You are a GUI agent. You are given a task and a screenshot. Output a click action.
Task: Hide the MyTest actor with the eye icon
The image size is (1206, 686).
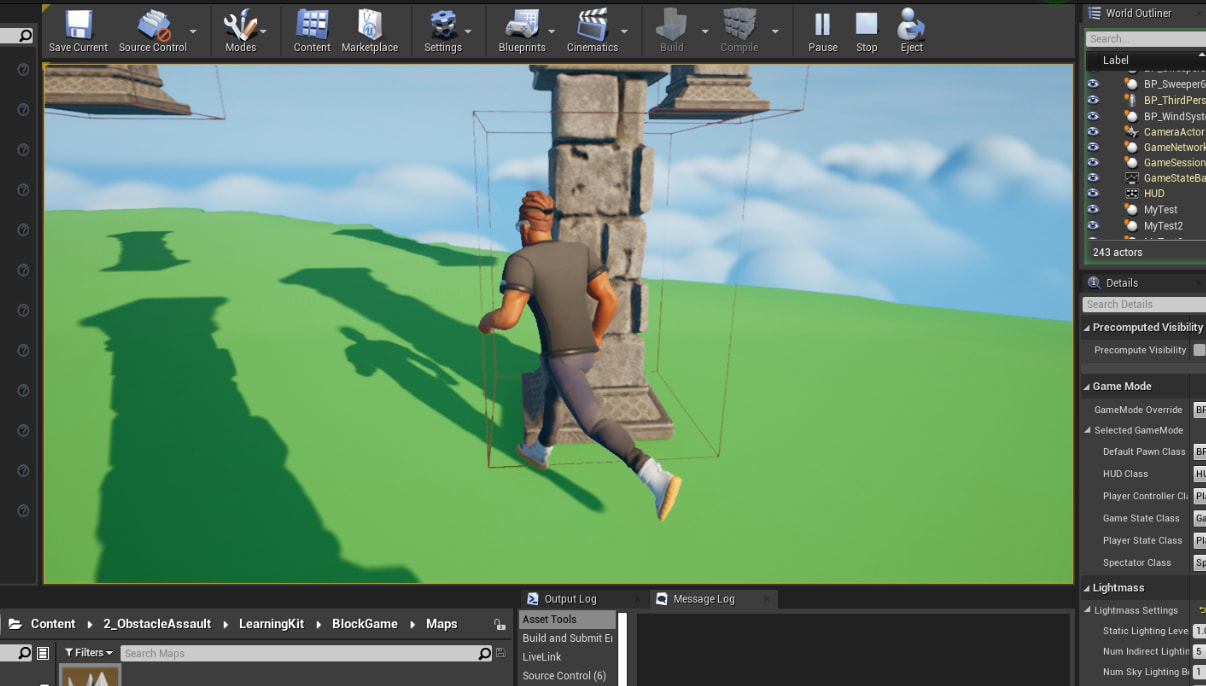tap(1093, 210)
